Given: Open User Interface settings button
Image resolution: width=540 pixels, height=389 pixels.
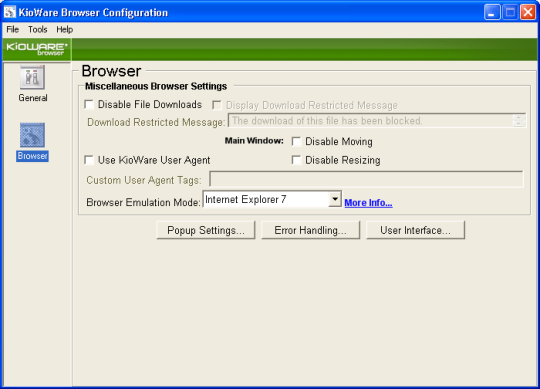Looking at the screenshot, I should pyautogui.click(x=415, y=230).
